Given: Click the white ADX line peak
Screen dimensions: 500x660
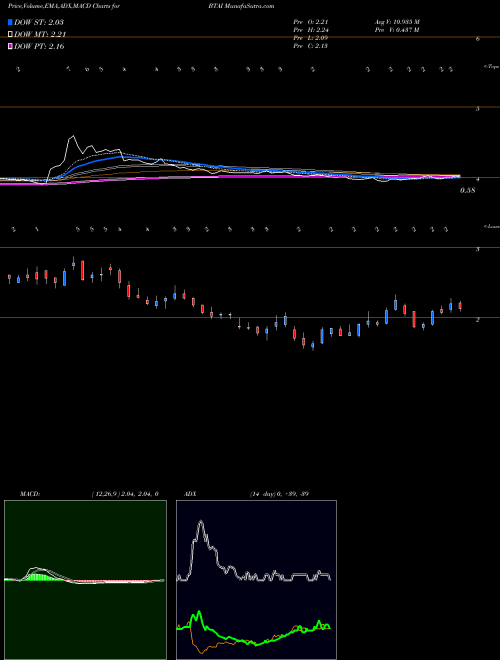Looking at the screenshot, I should tap(201, 524).
